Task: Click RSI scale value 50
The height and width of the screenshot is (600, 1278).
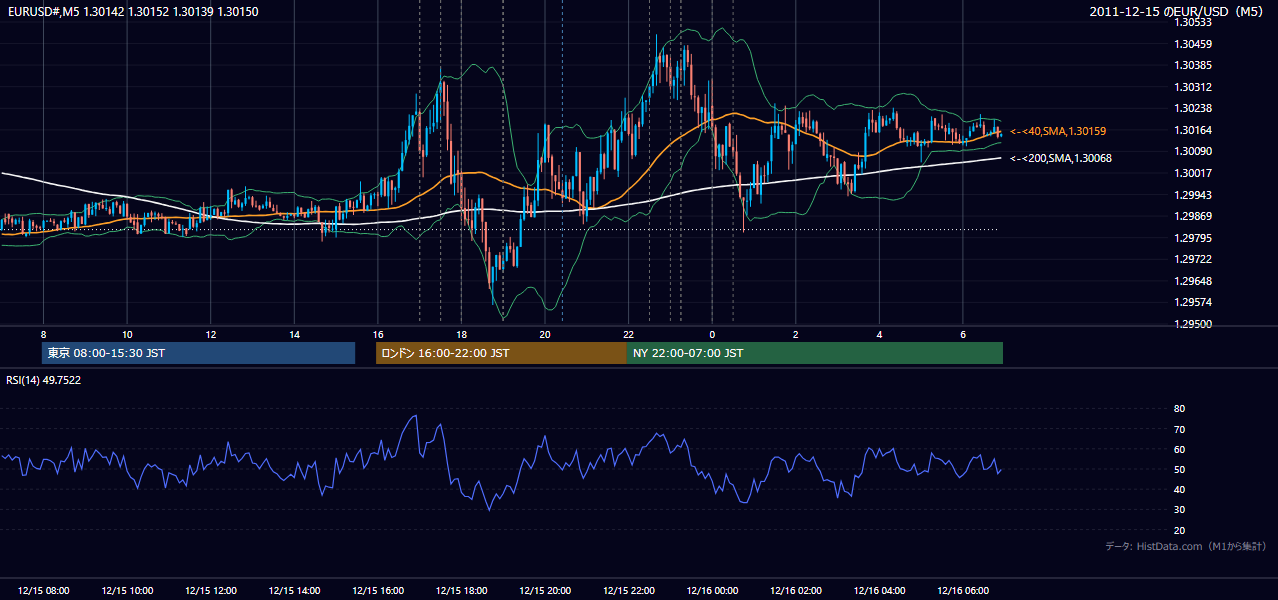Action: click(1180, 469)
